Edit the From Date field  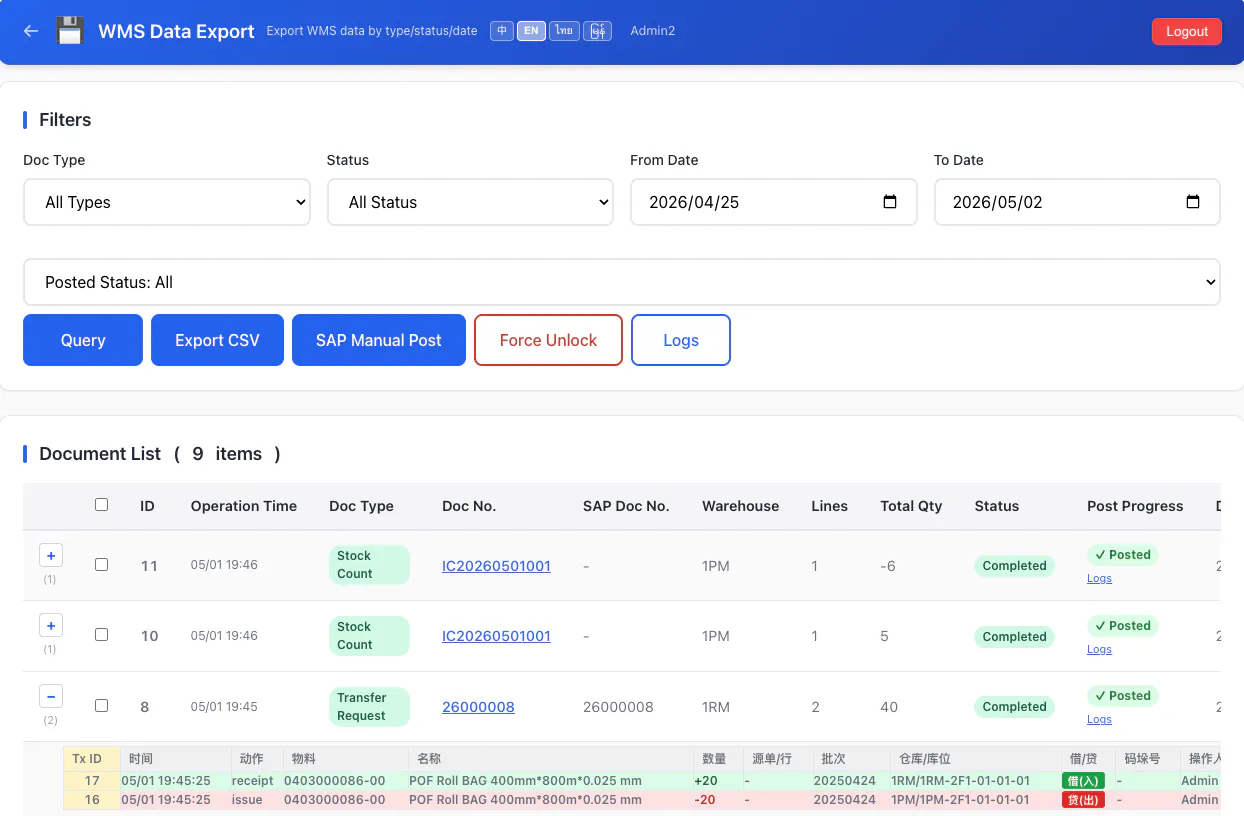click(774, 202)
